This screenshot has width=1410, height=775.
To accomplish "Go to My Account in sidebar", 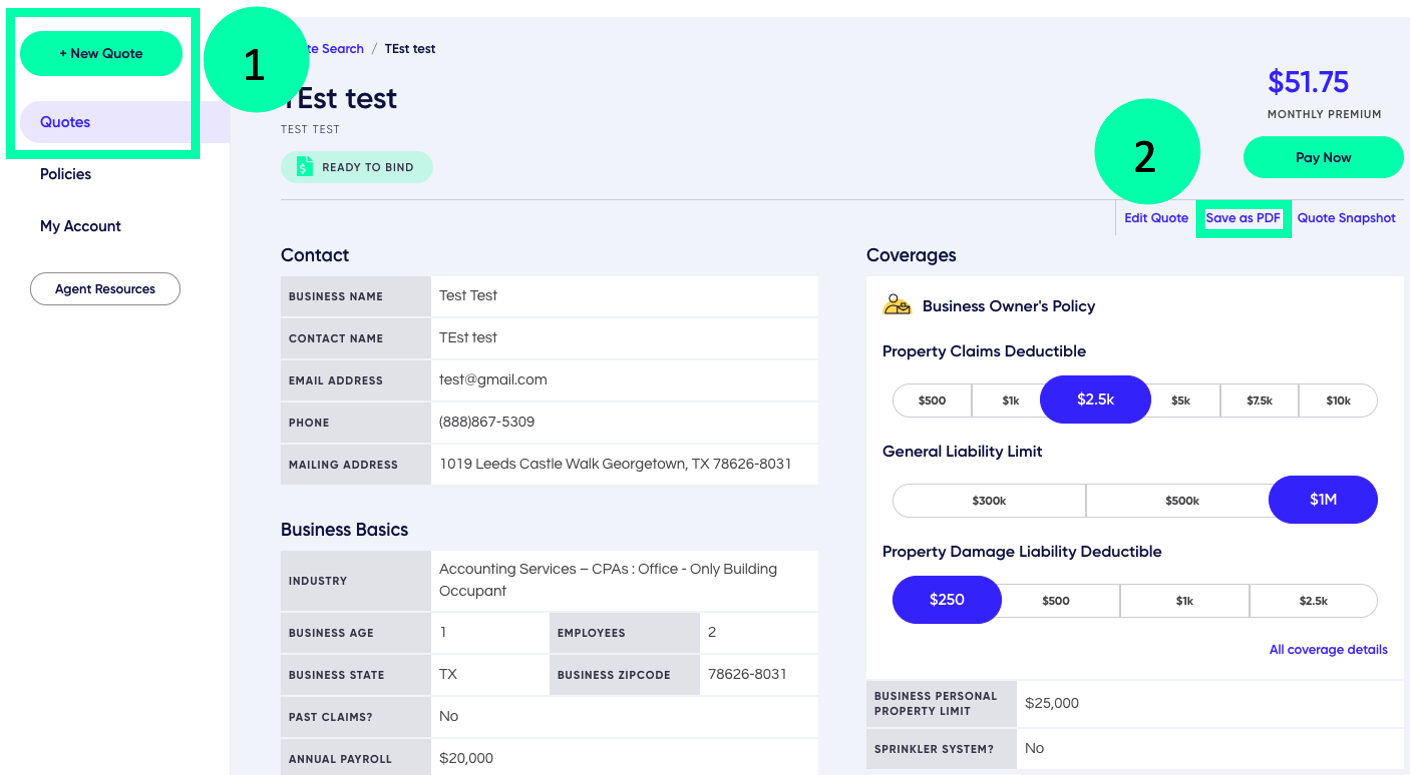I will [80, 226].
